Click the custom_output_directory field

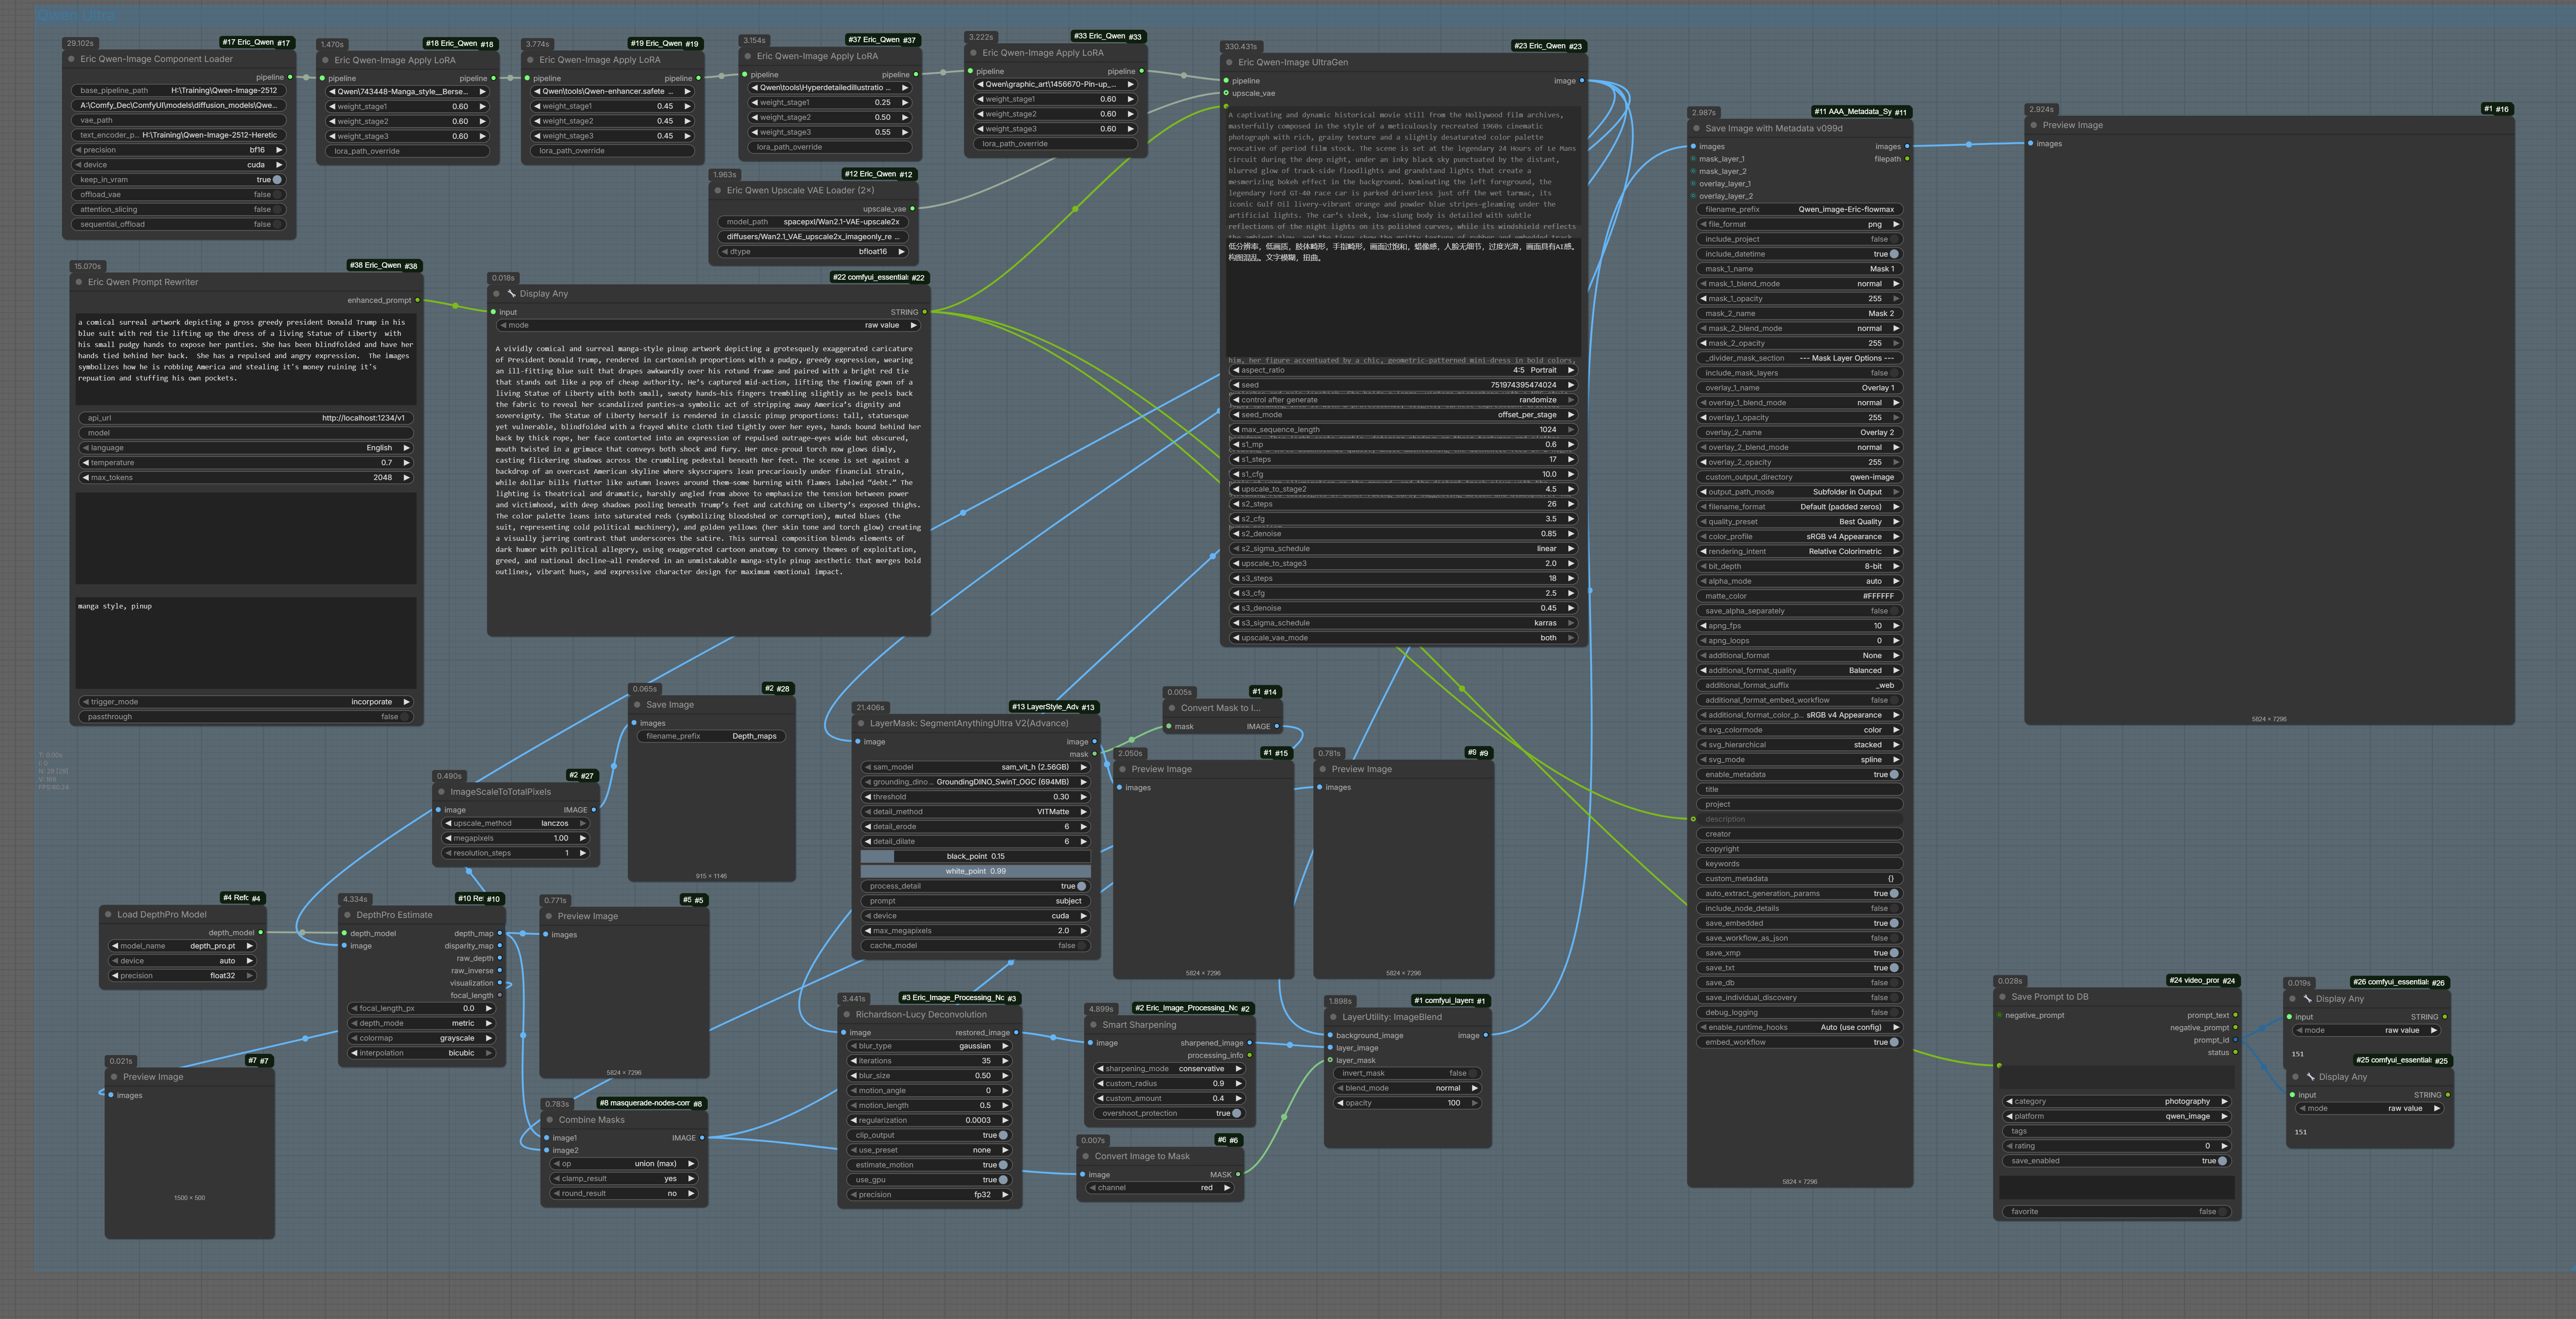coord(1800,477)
